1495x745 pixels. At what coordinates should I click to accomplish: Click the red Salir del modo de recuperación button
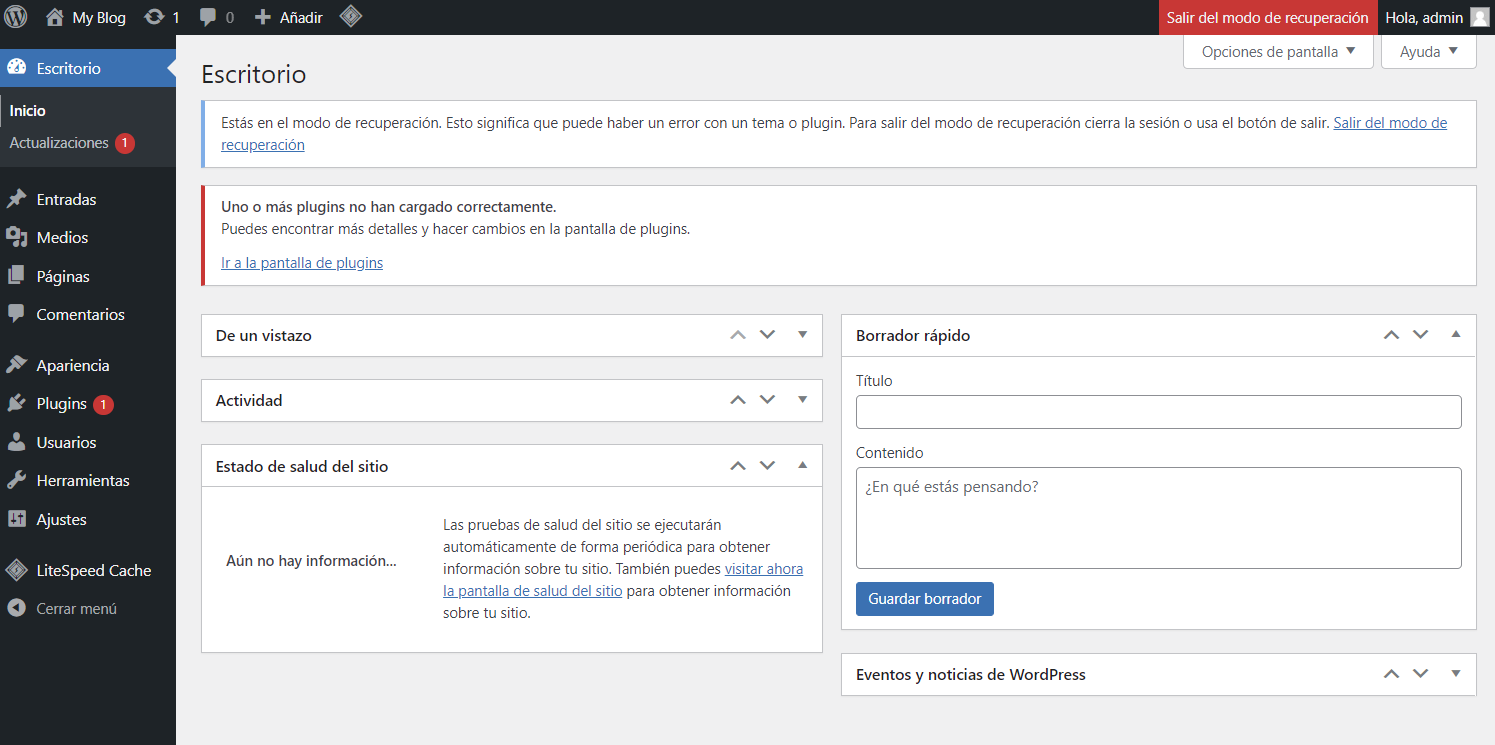pos(1267,17)
